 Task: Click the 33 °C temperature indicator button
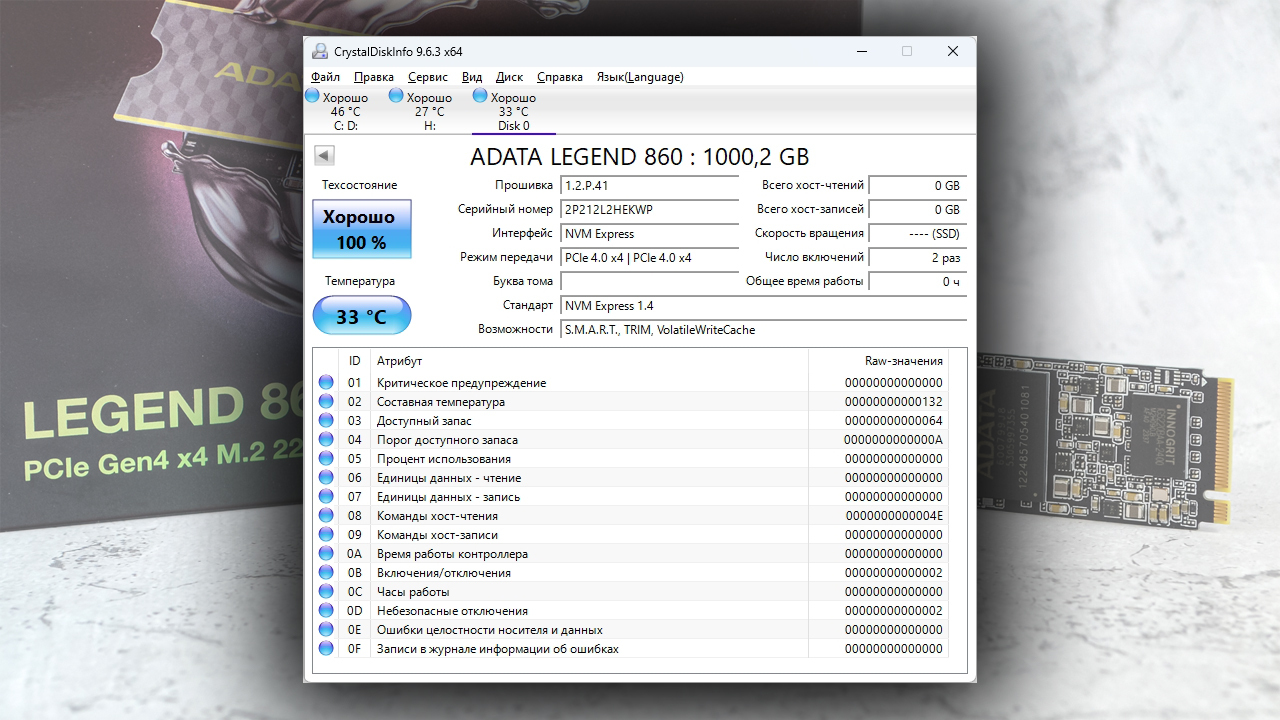[361, 316]
